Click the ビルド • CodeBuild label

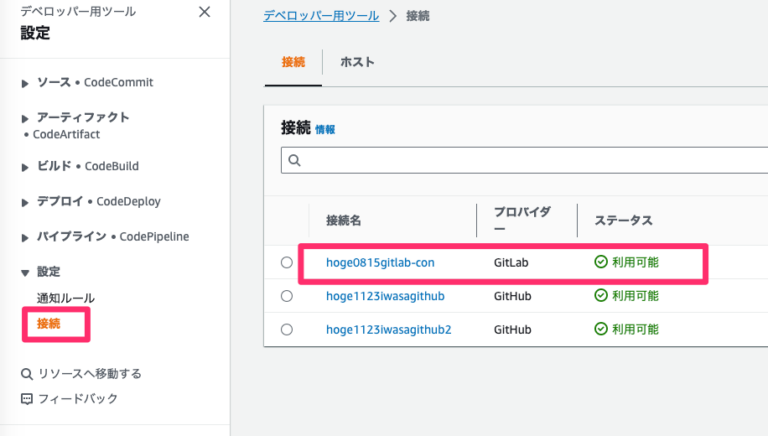[x=88, y=166]
